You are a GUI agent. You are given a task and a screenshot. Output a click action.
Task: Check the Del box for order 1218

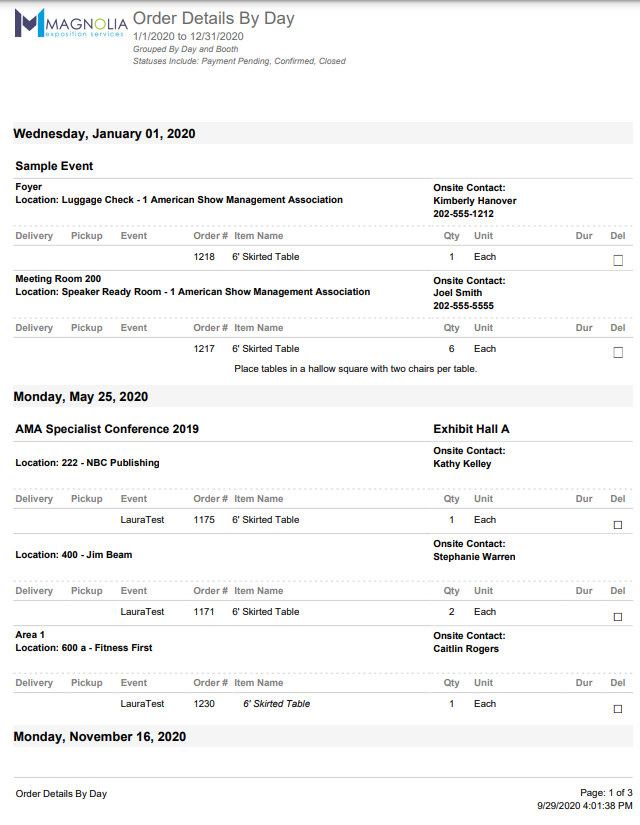[618, 260]
